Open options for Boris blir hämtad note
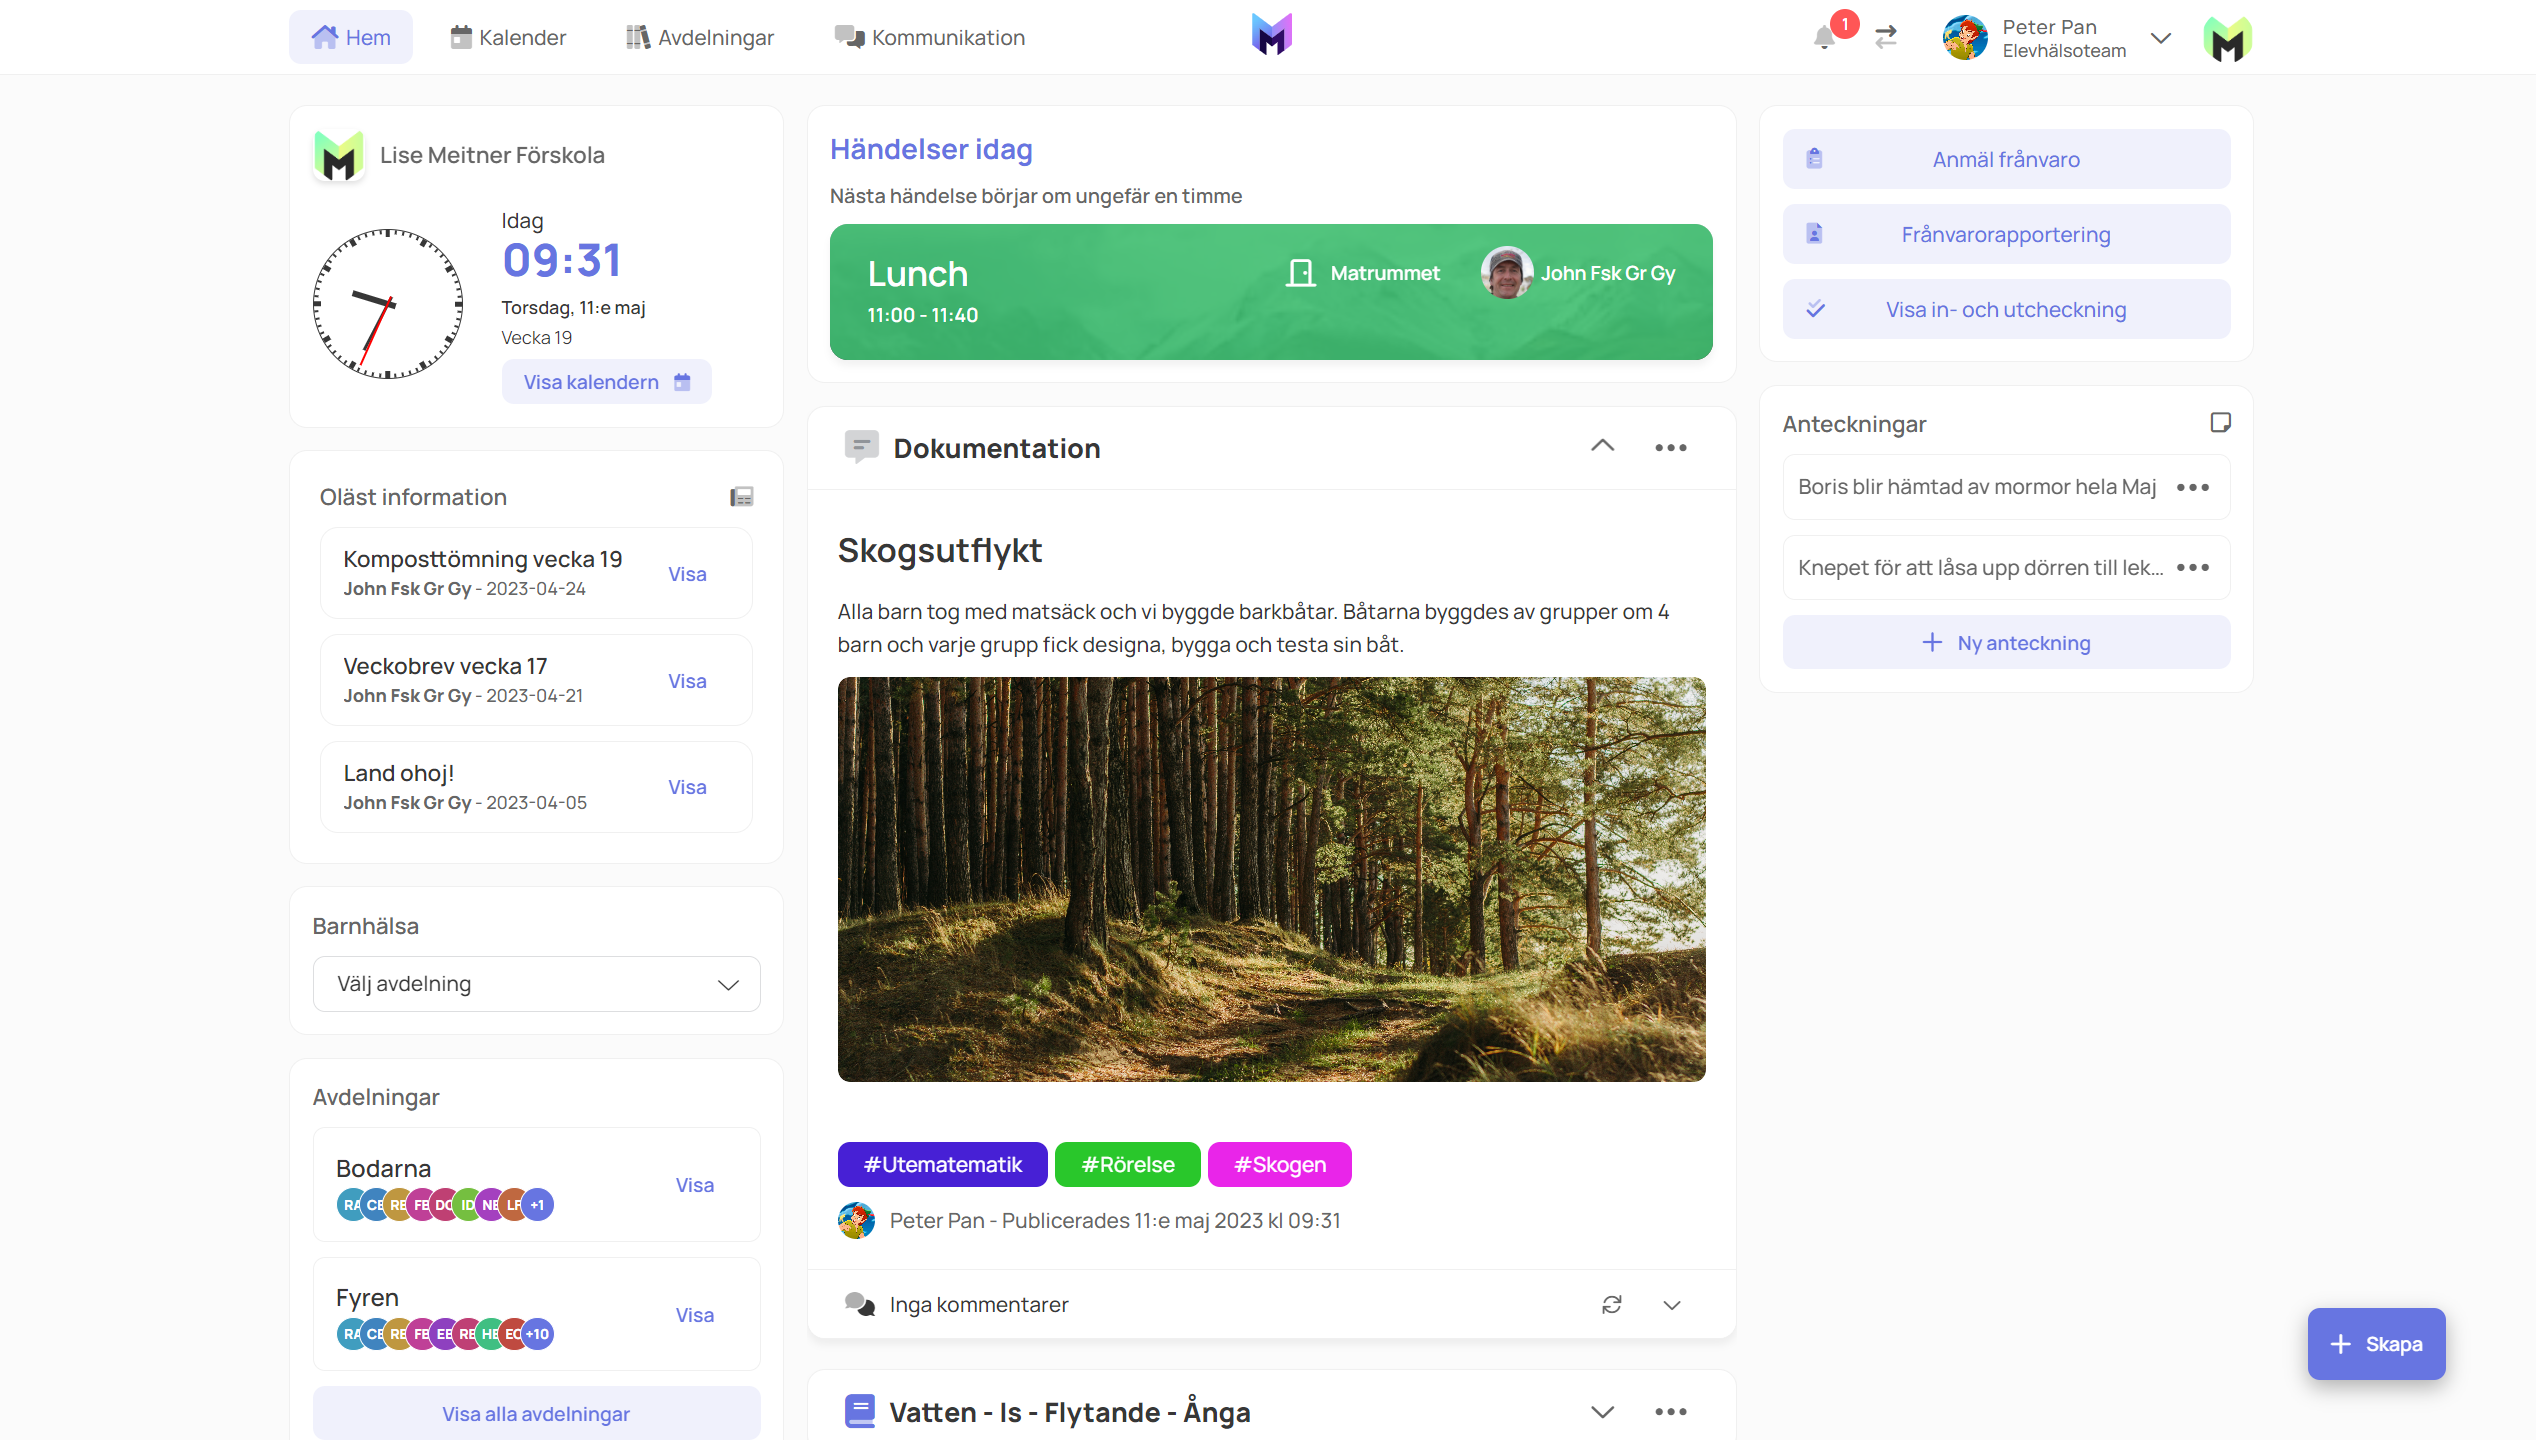 tap(2192, 488)
